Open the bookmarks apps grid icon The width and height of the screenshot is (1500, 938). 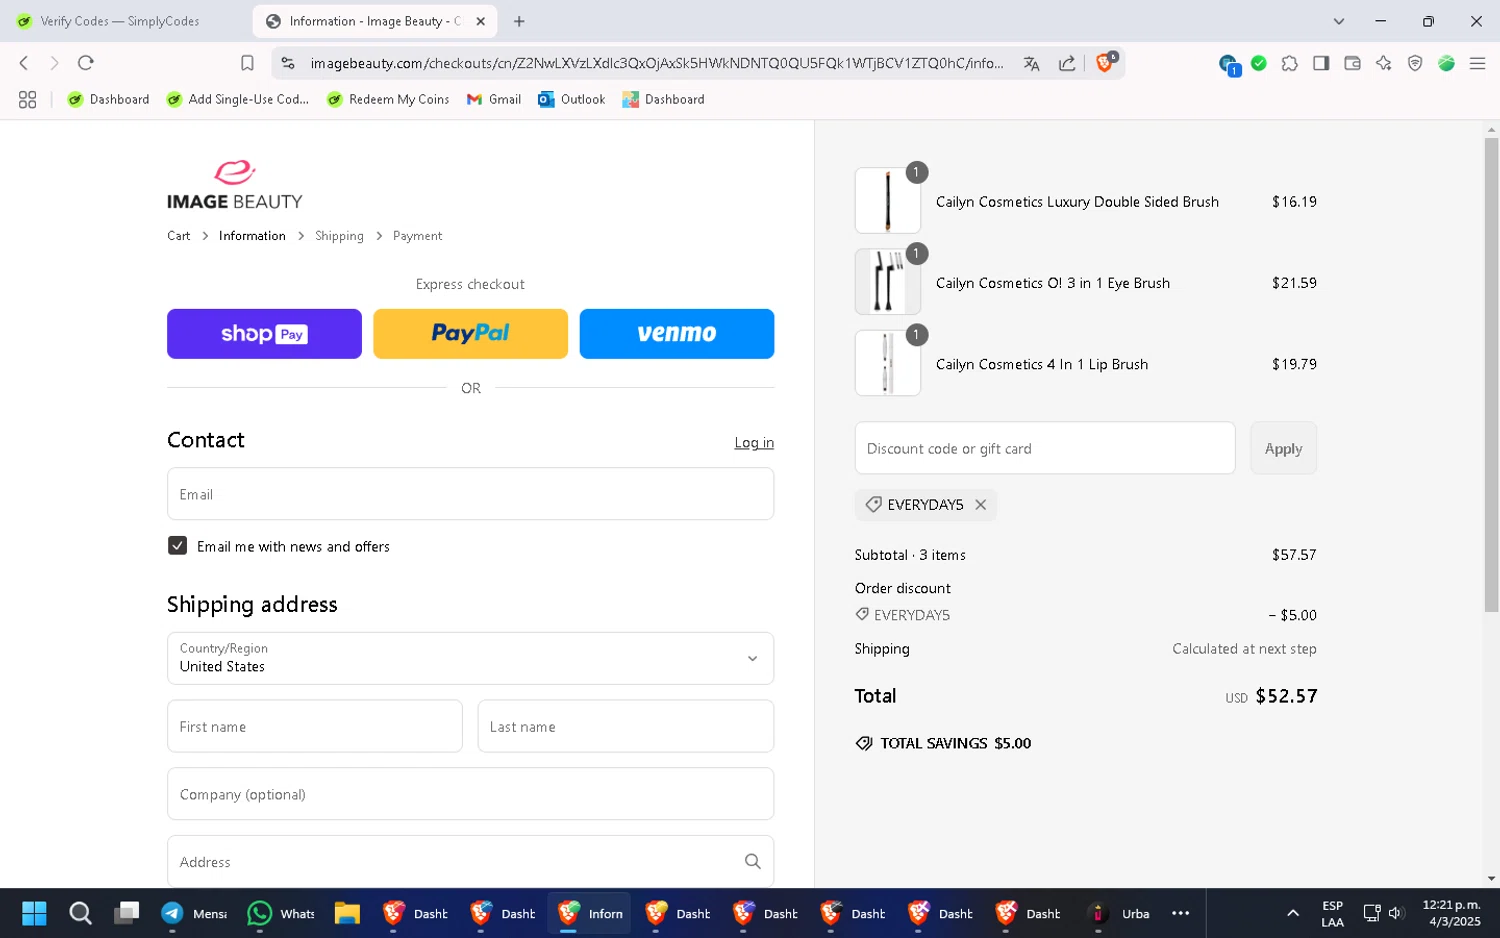coord(27,99)
